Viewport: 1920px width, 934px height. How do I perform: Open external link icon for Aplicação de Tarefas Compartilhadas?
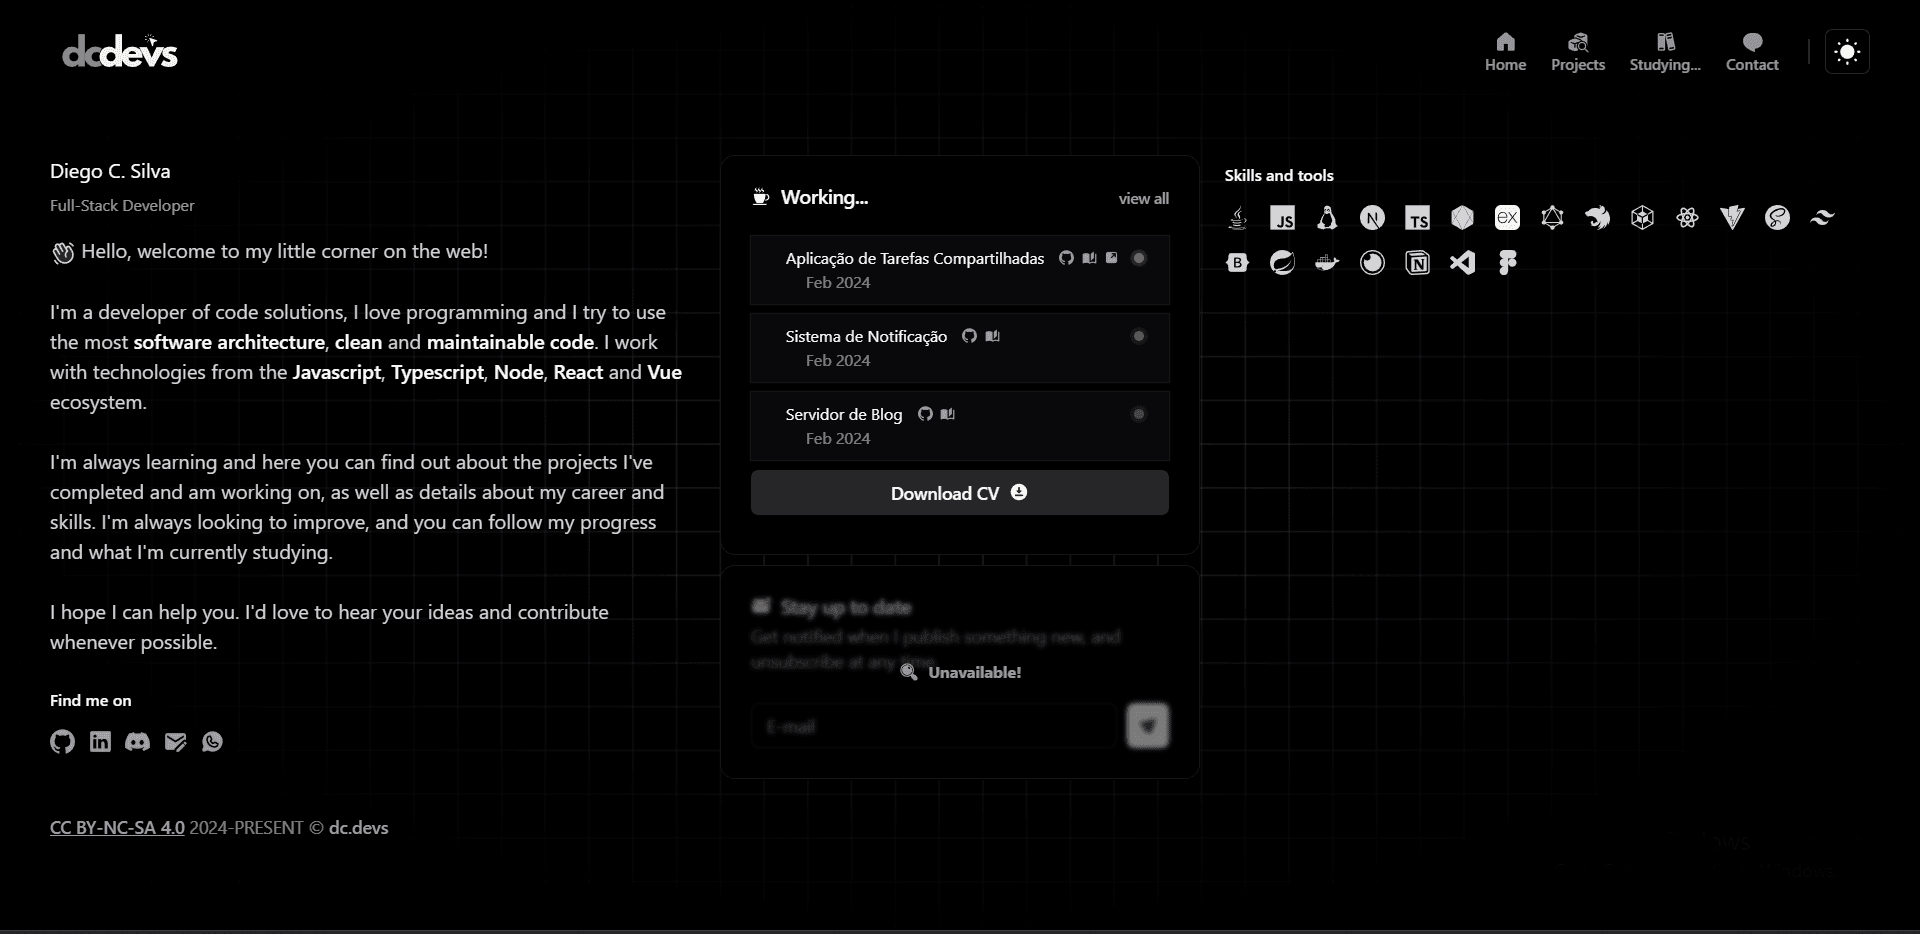click(1111, 258)
